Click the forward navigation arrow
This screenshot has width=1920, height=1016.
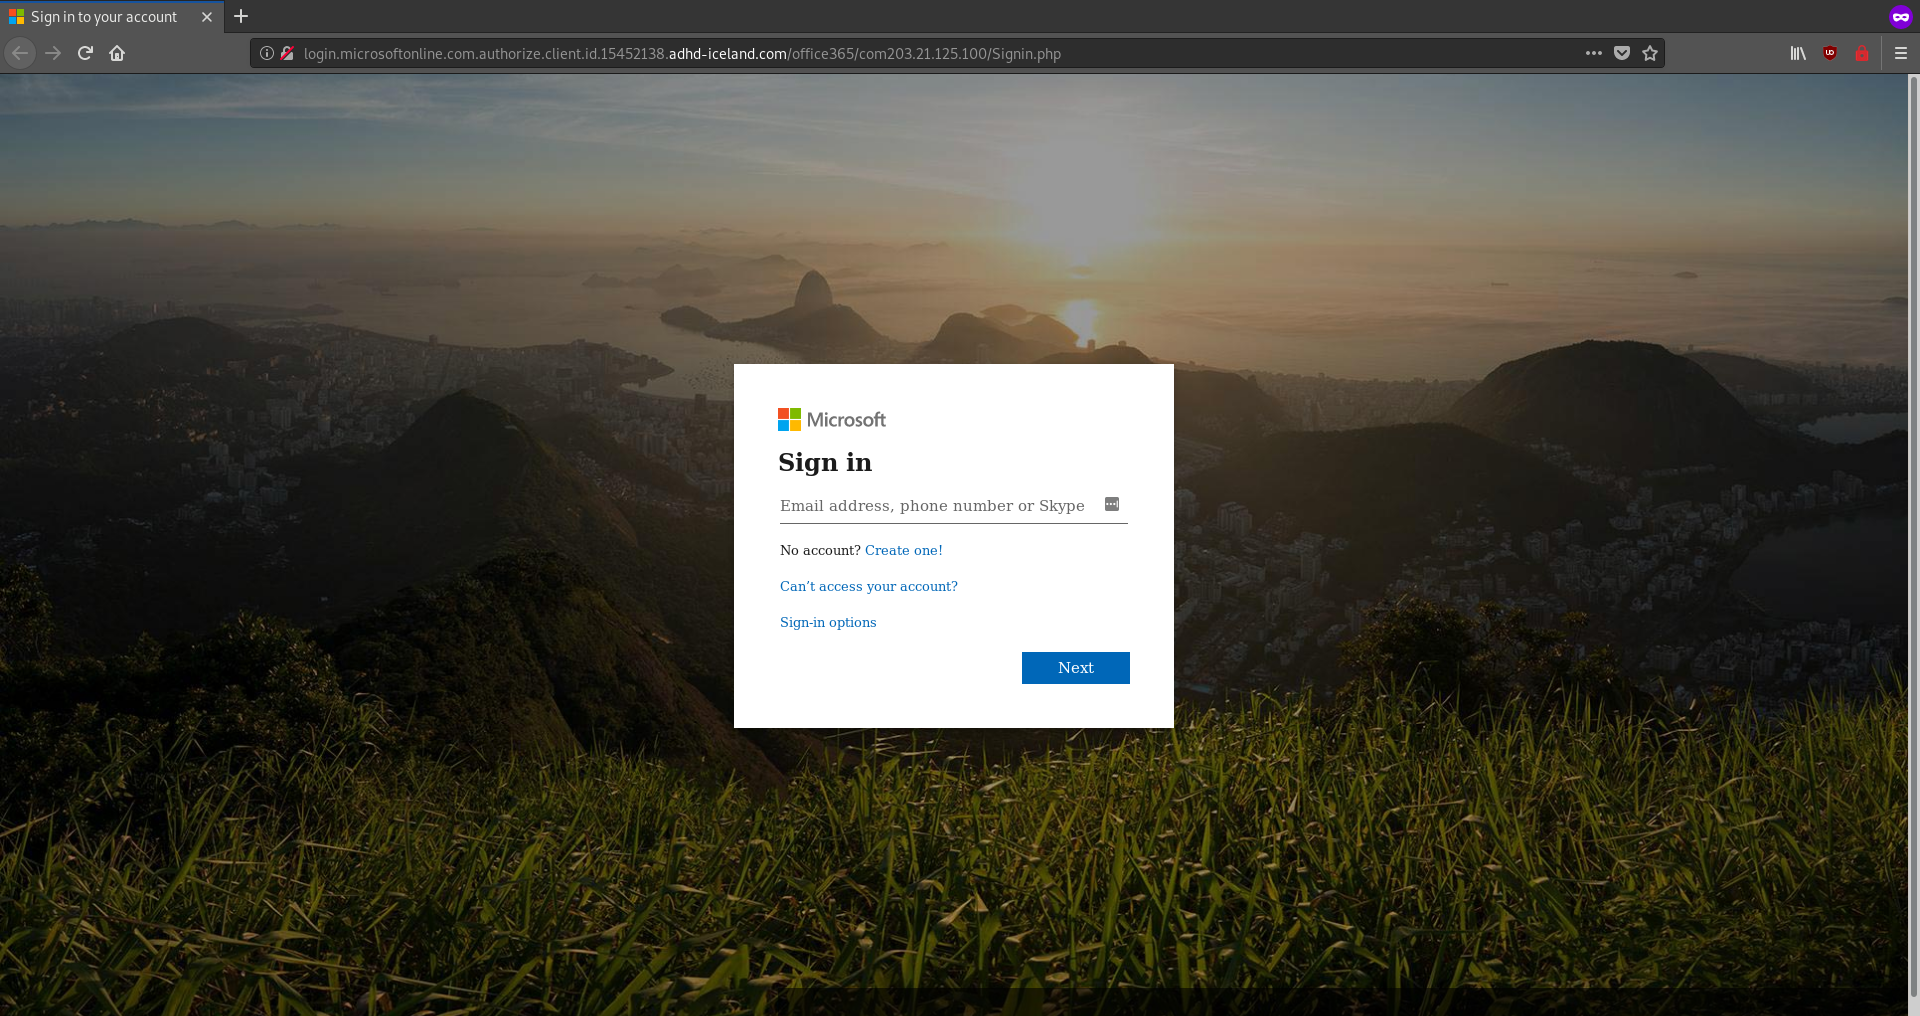[53, 53]
